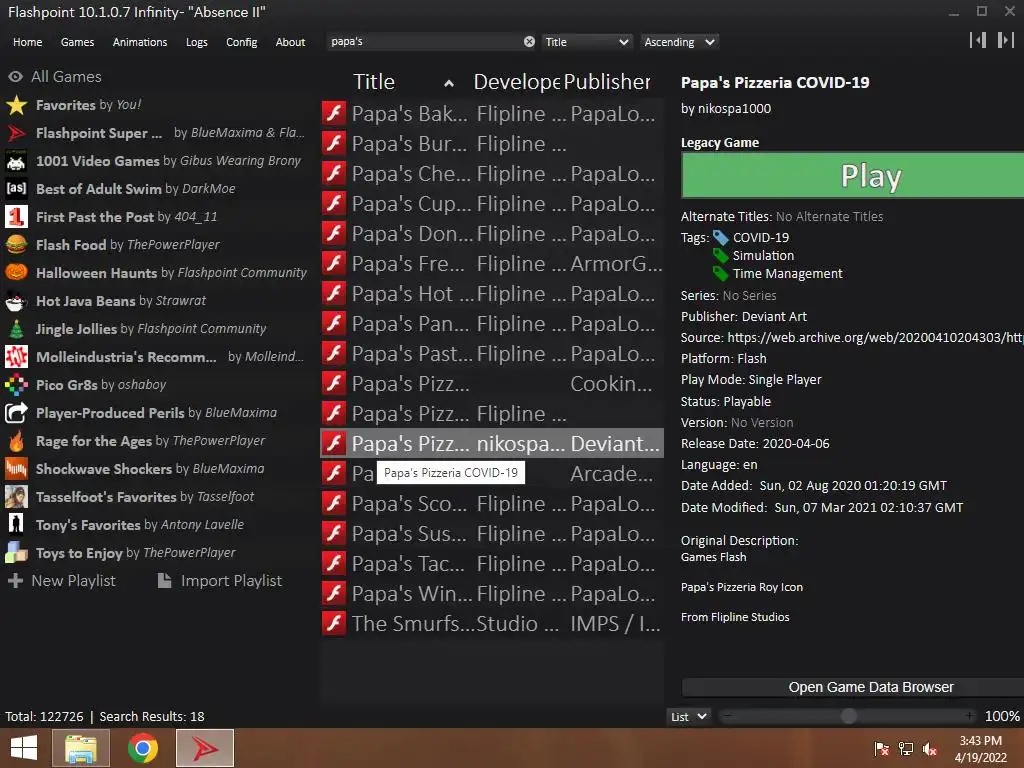Toggle the Title column sort arrow

[449, 83]
